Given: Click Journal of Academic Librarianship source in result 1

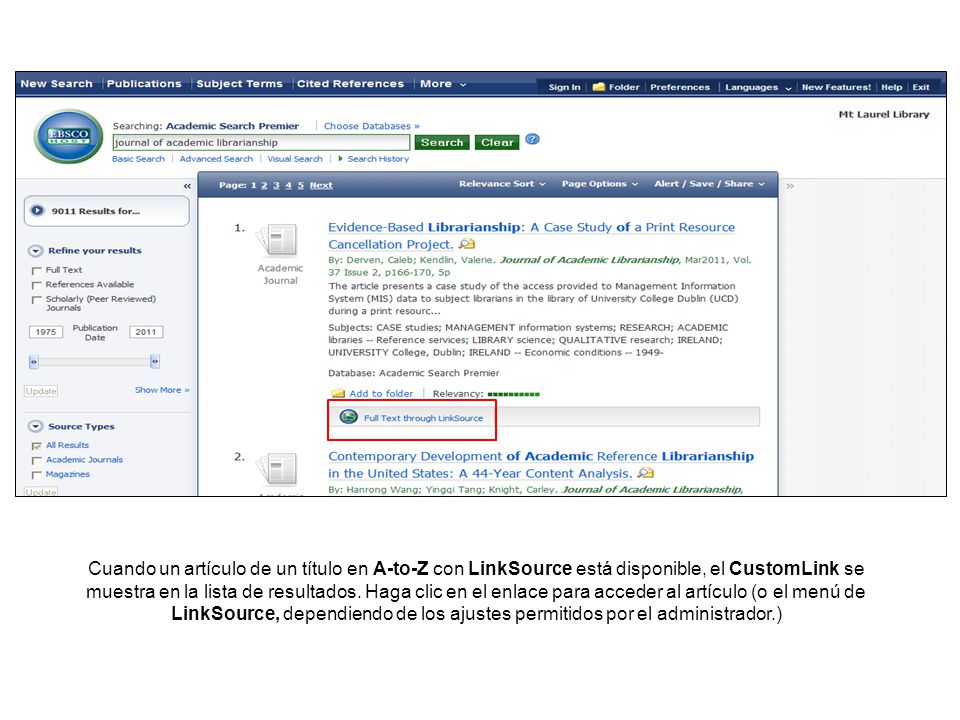Looking at the screenshot, I should pyautogui.click(x=590, y=260).
